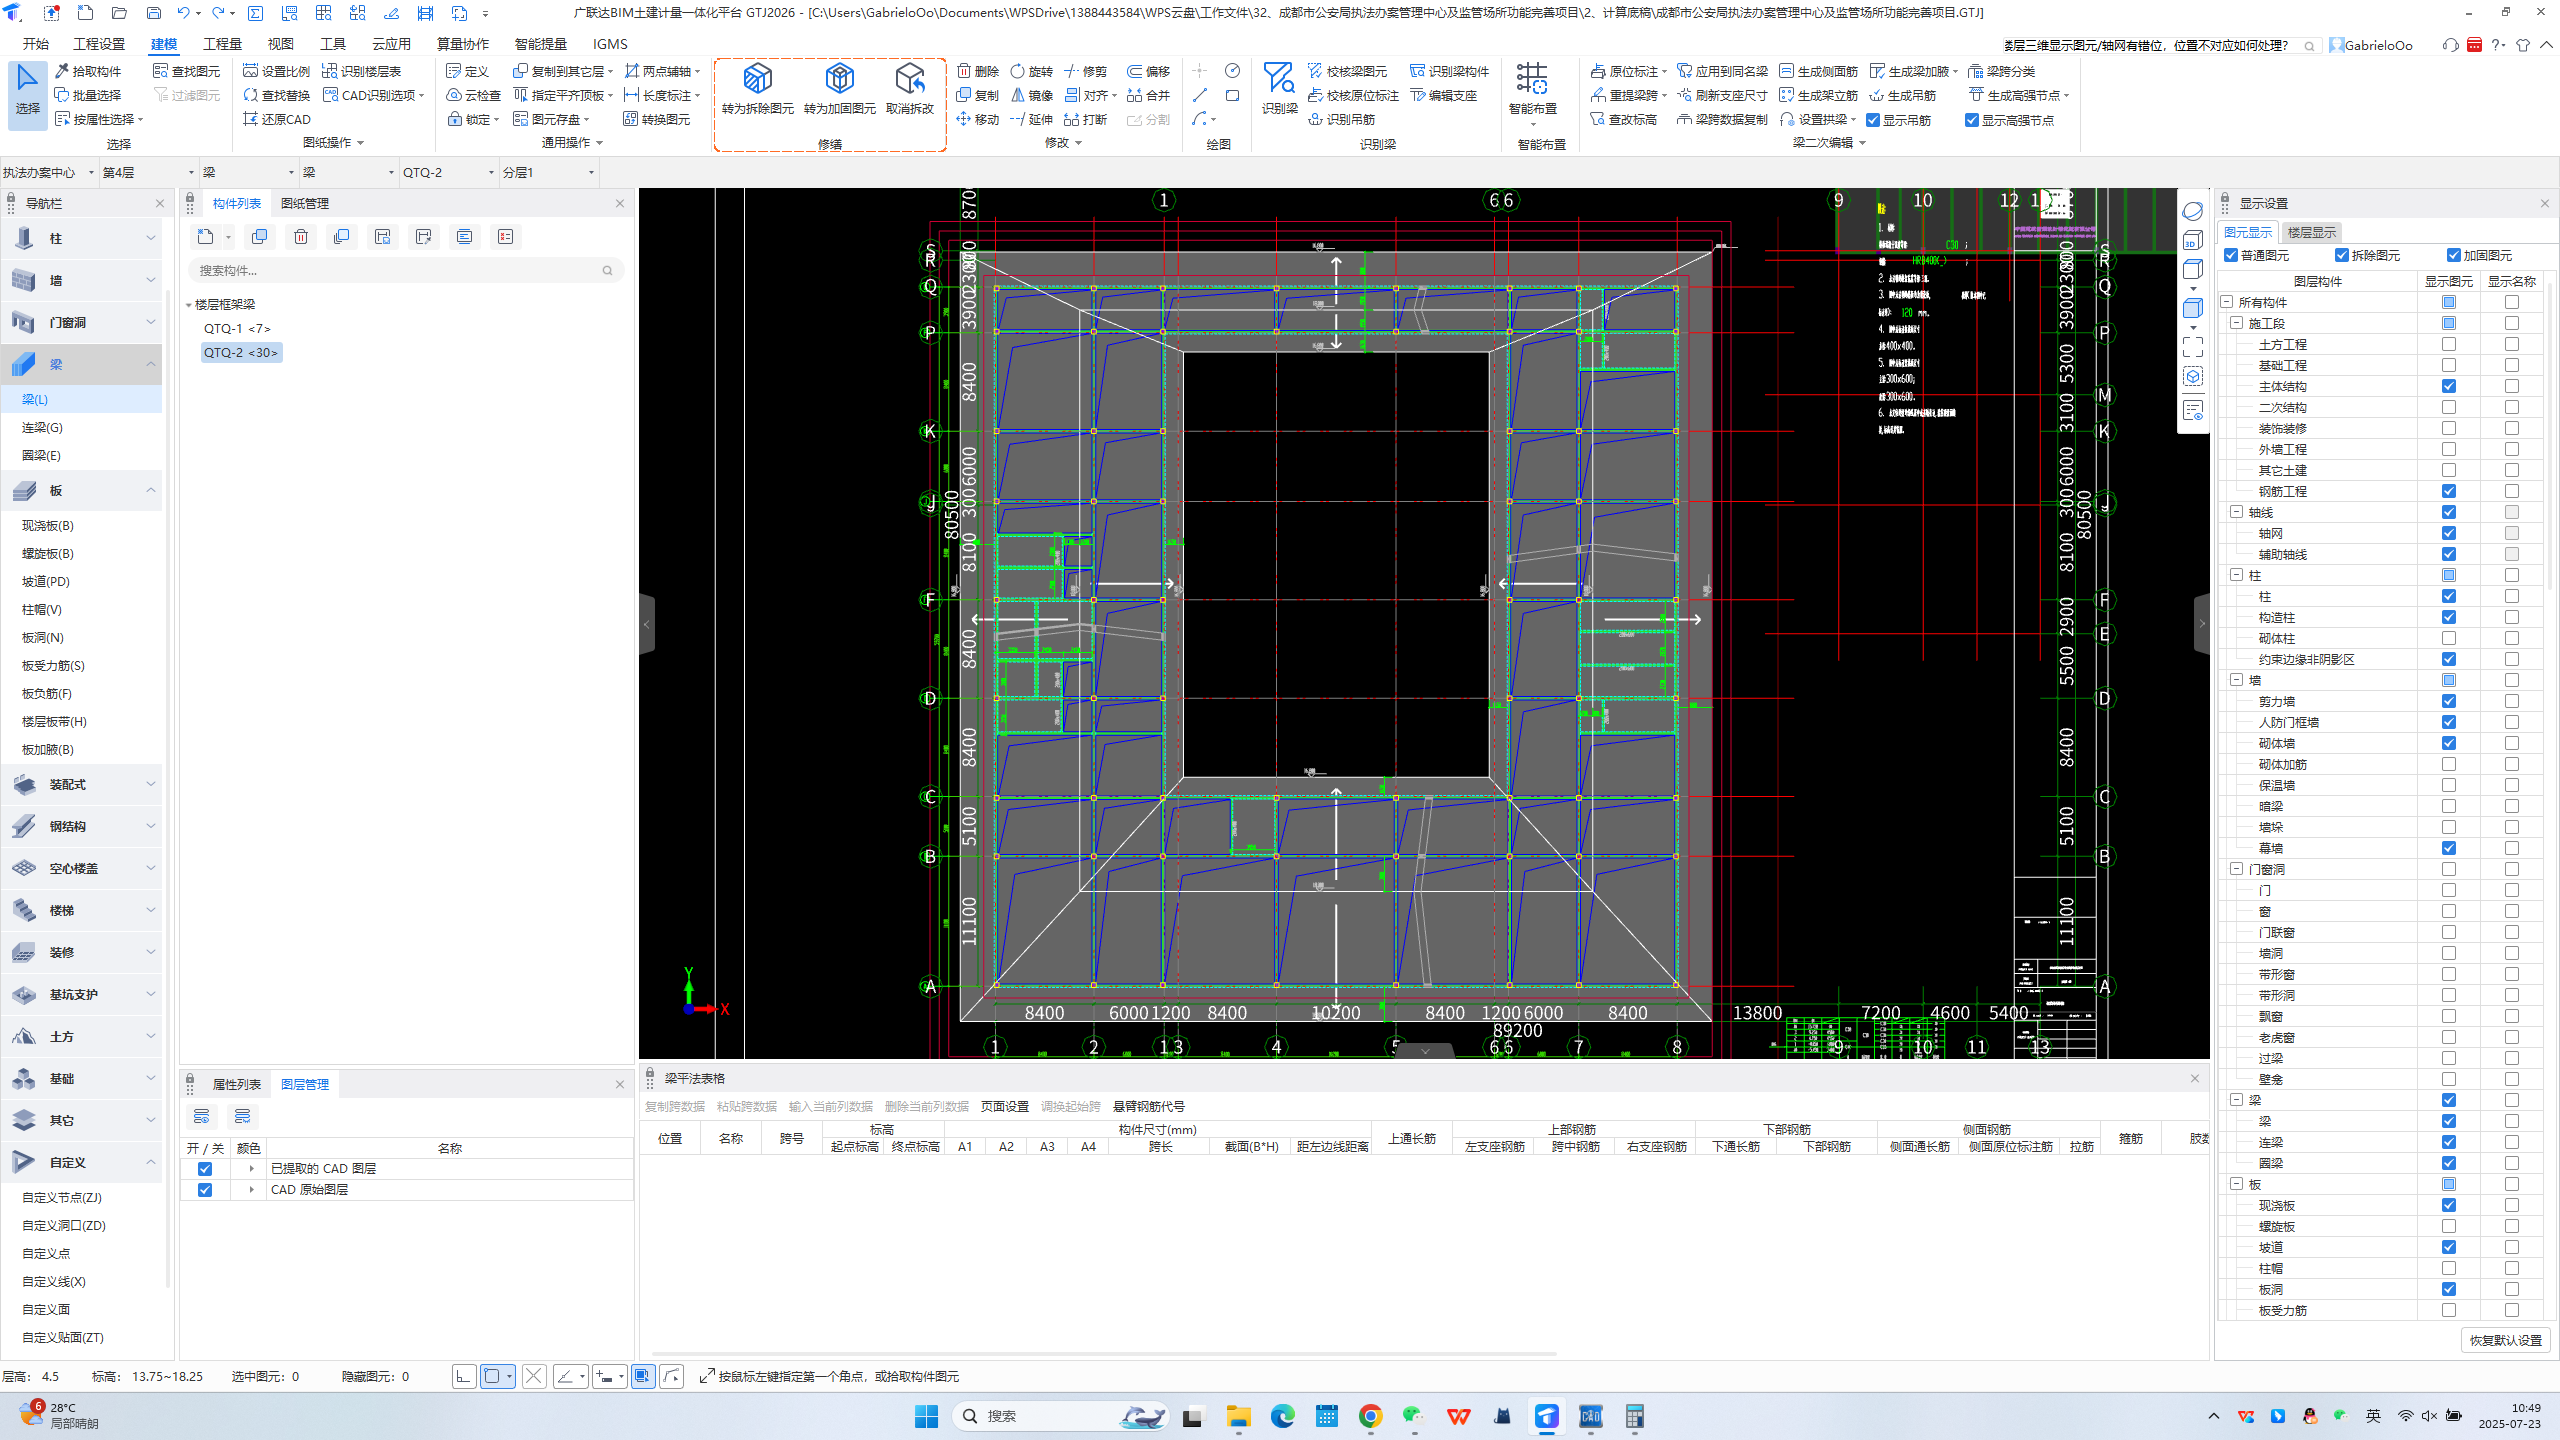Toggle the 拆除图元 checkbox
The width and height of the screenshot is (2560, 1440).
click(x=2342, y=255)
